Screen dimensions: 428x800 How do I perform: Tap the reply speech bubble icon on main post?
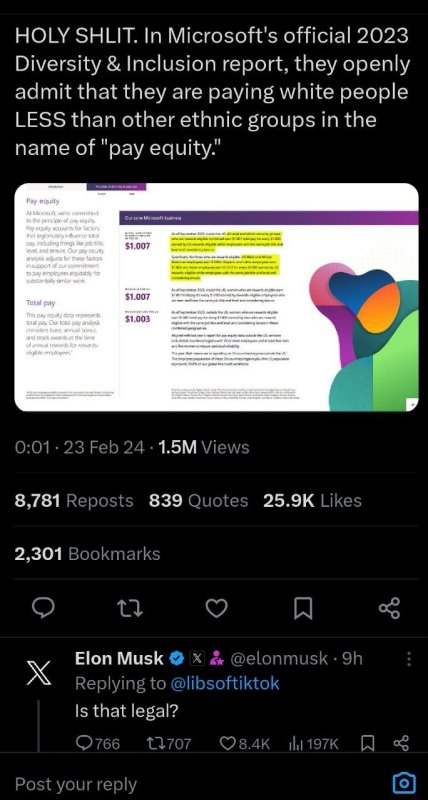(43, 609)
